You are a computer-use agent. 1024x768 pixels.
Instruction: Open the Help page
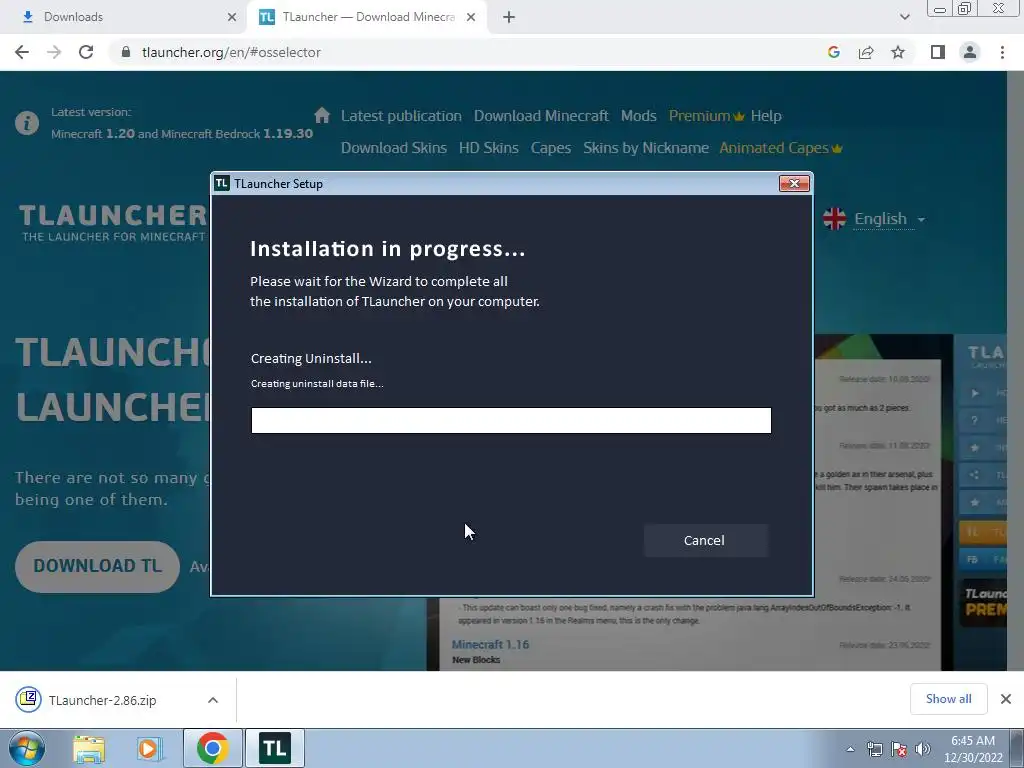[x=766, y=116]
